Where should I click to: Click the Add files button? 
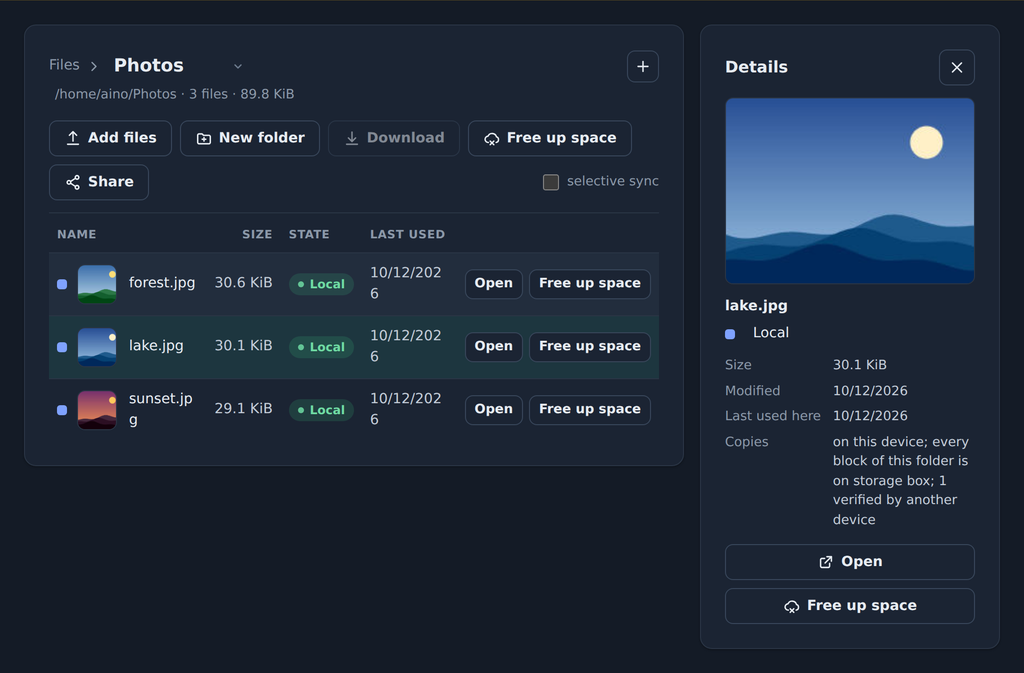pyautogui.click(x=110, y=138)
